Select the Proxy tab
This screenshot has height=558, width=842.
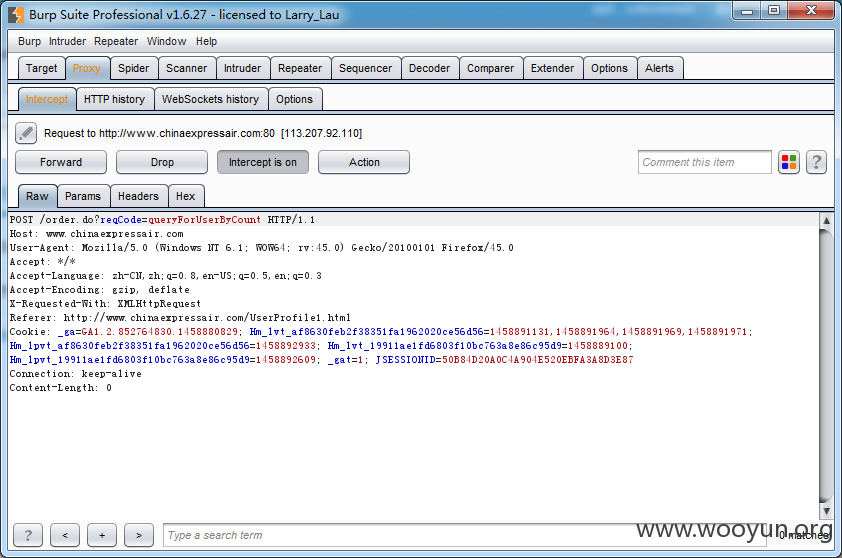tap(86, 68)
